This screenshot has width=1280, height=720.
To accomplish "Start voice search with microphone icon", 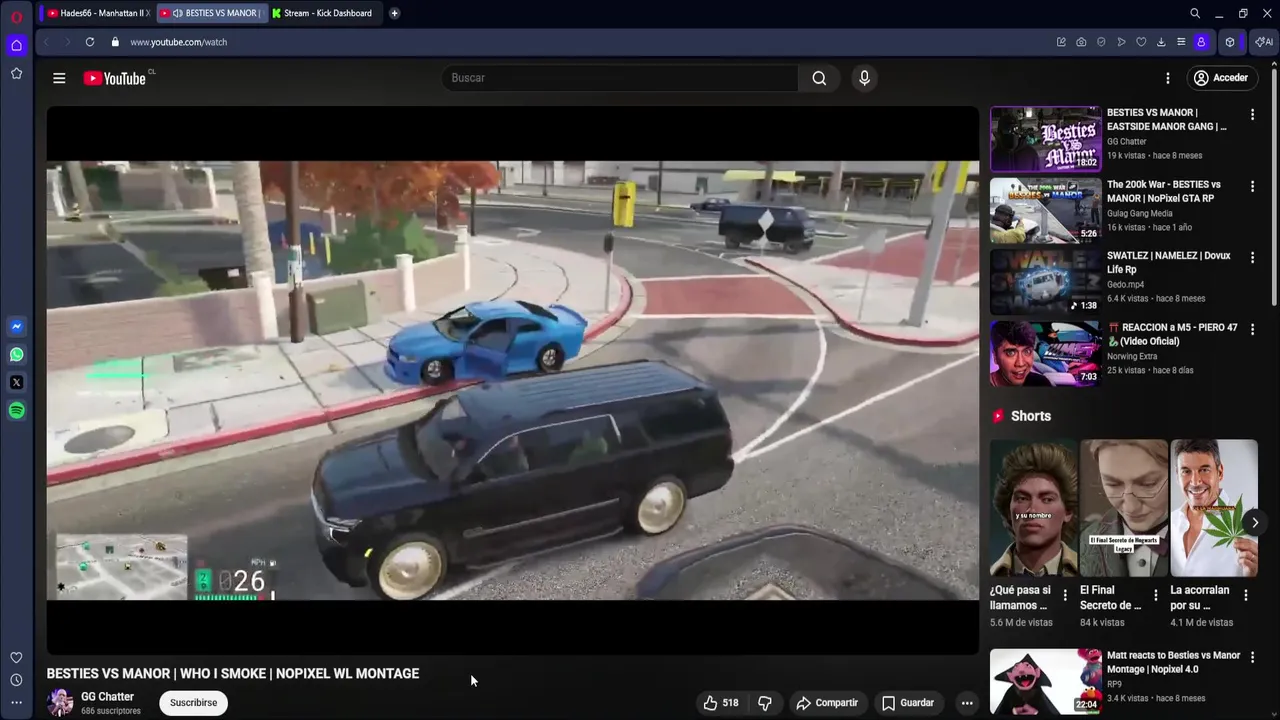I will pyautogui.click(x=865, y=78).
